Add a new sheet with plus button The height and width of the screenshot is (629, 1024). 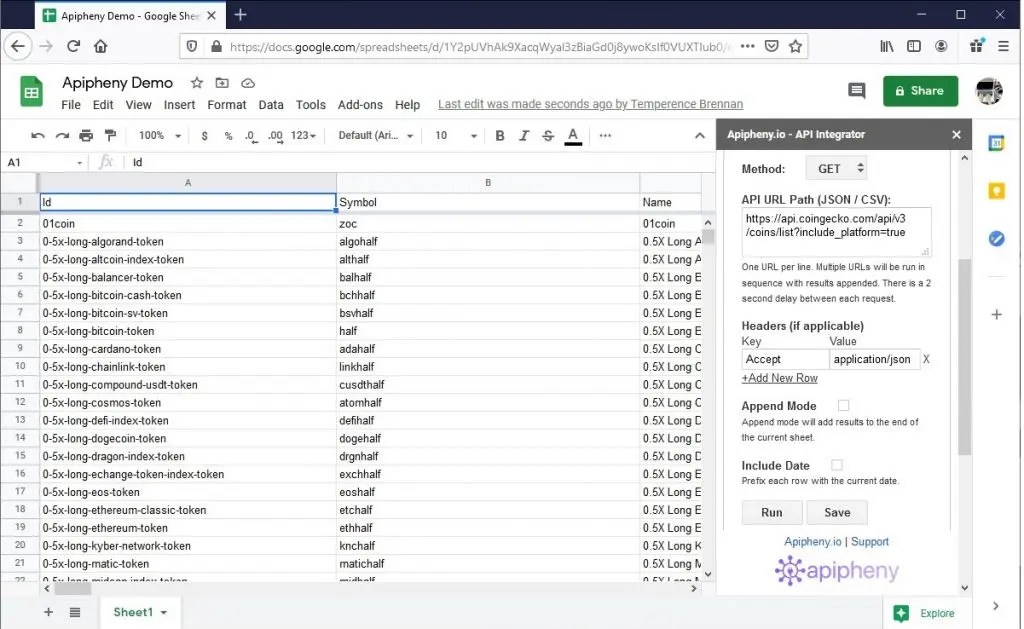48,612
